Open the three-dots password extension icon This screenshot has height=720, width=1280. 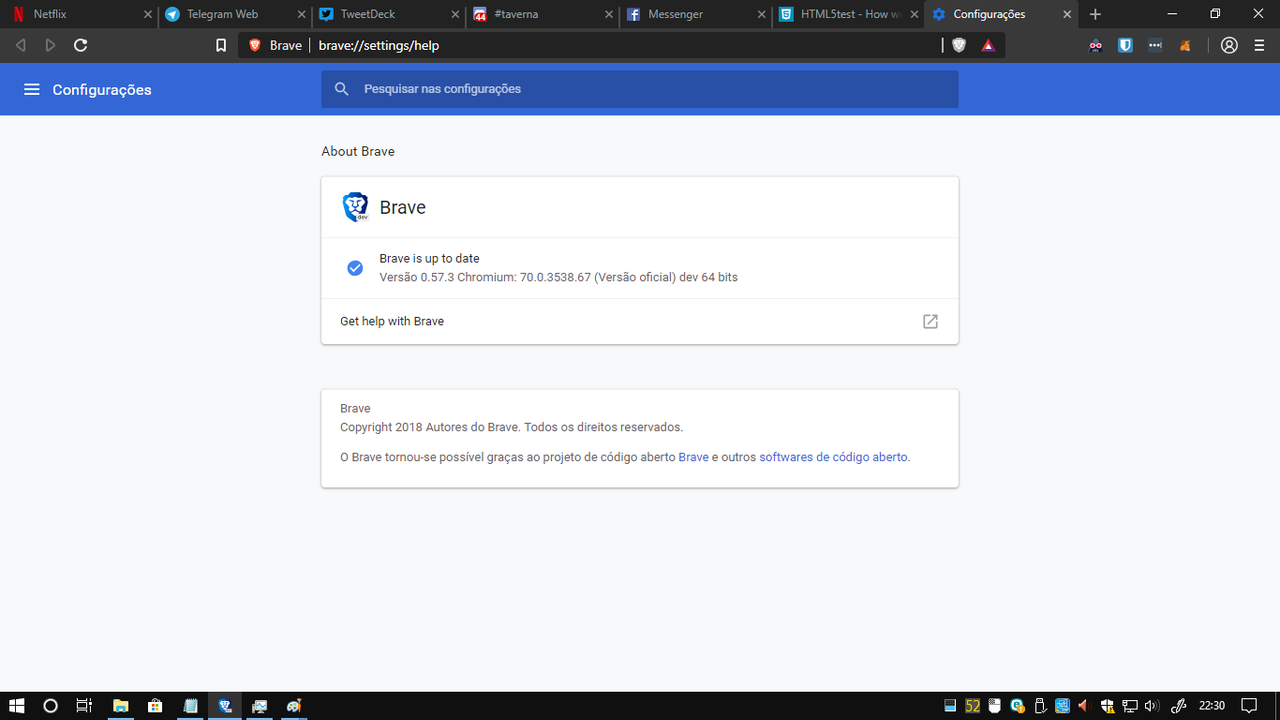coord(1155,45)
